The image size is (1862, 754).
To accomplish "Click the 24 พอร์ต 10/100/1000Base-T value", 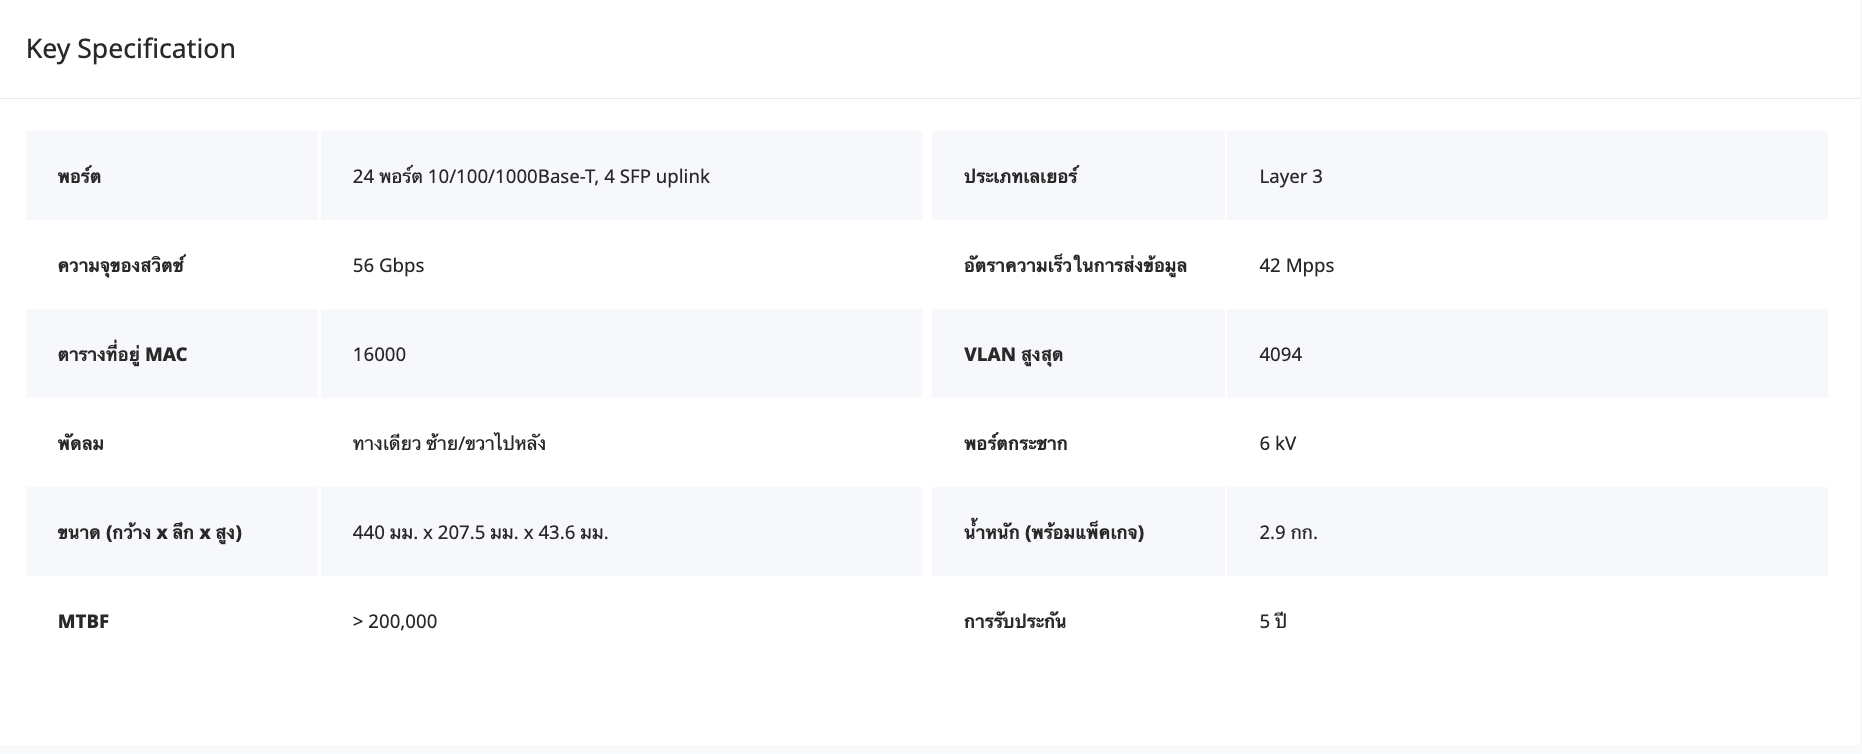I will 530,176.
